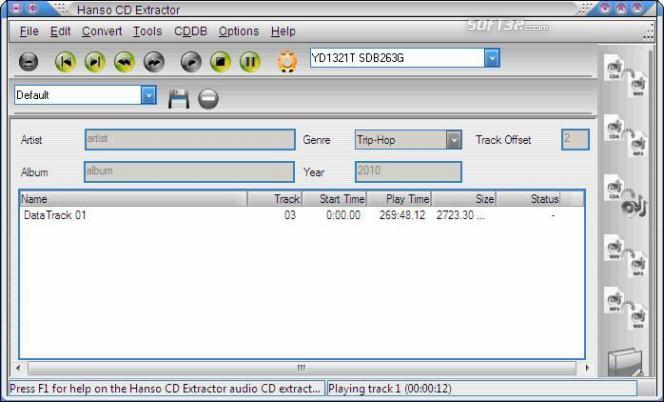Open the File menu
Viewport: 664px width, 402px height.
[29, 31]
